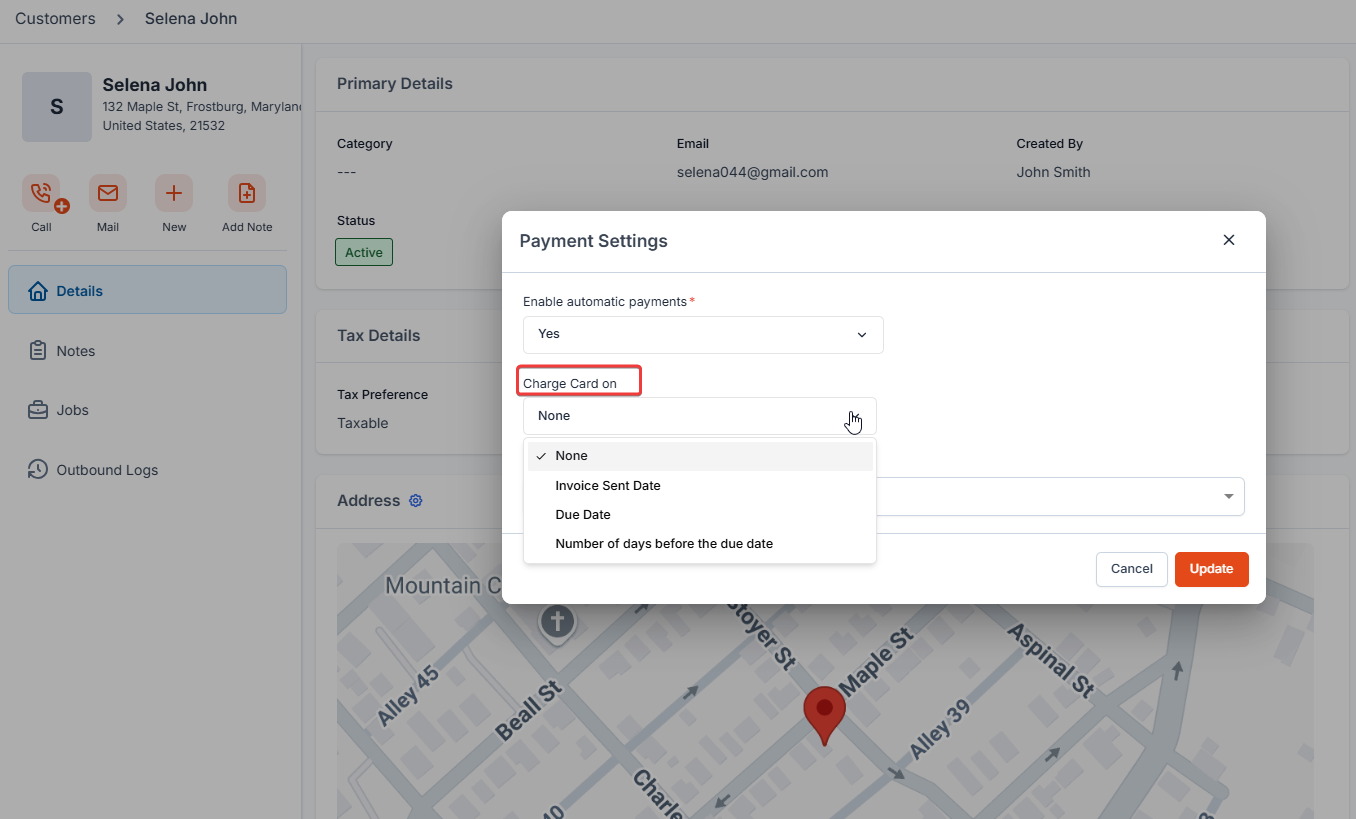Click the Charge Card on dropdown field

coord(700,415)
